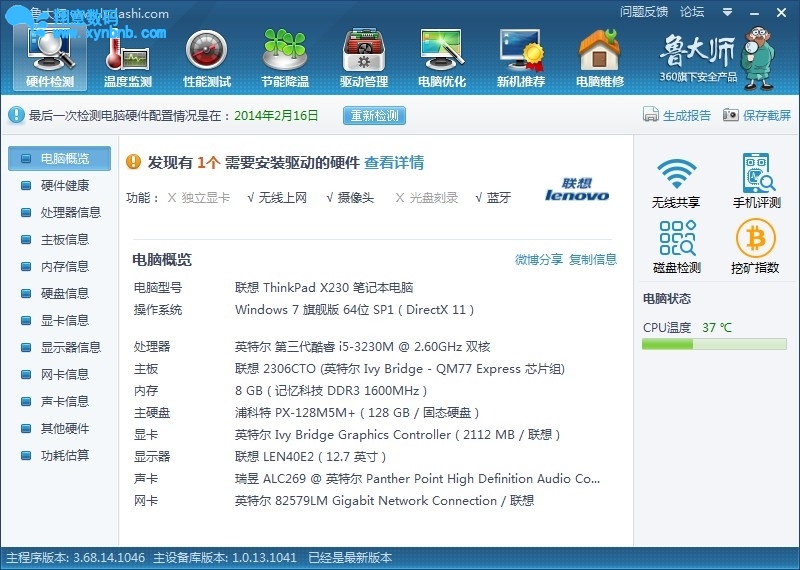The width and height of the screenshot is (800, 570).
Task: Open 查看详情 driver details link
Action: pyautogui.click(x=394, y=163)
